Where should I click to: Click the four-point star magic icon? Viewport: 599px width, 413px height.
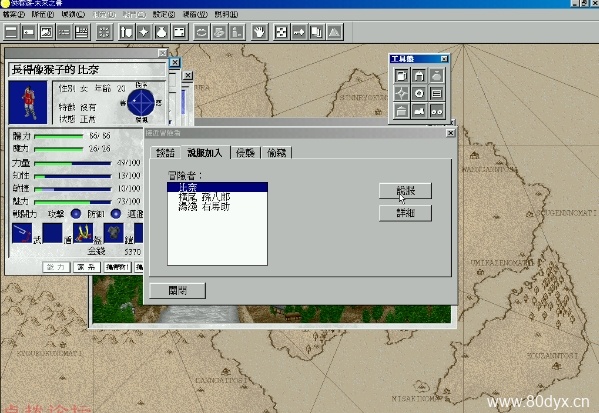[144, 32]
